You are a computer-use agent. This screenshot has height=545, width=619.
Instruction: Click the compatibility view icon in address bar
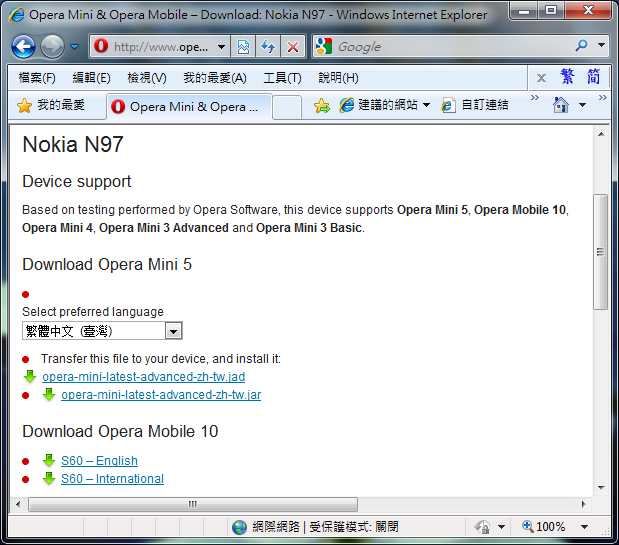[244, 47]
